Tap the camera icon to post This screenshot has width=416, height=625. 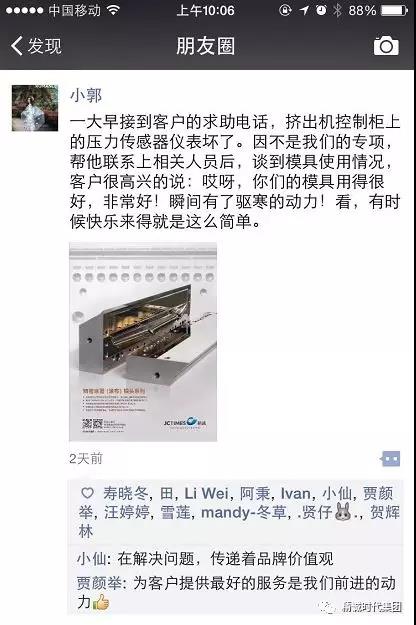386,46
